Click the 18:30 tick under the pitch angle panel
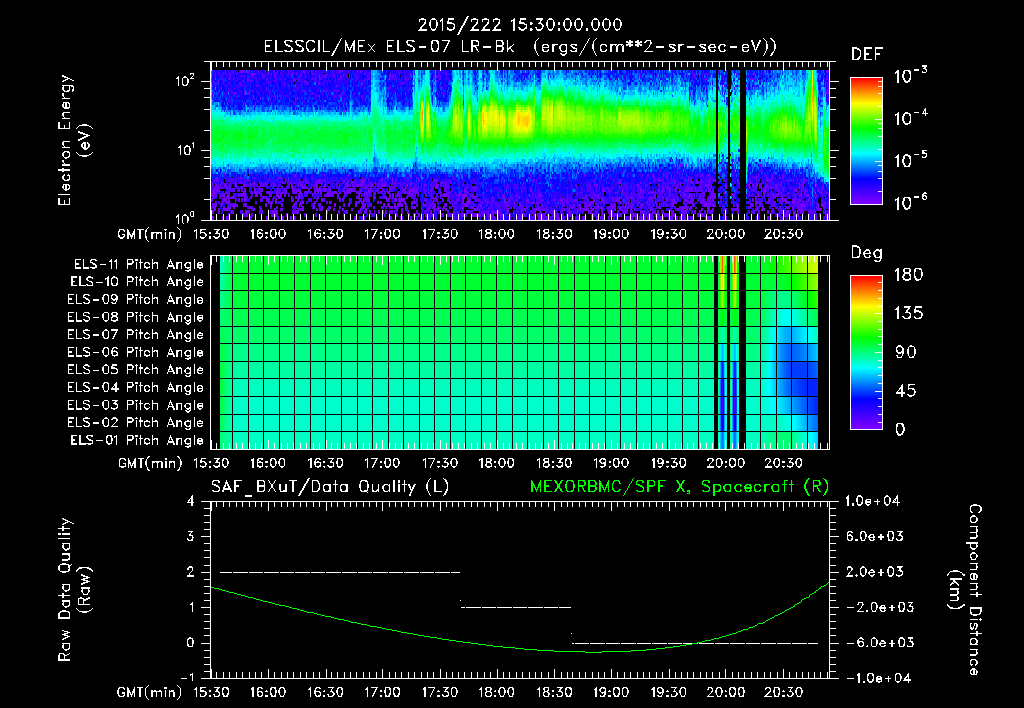The height and width of the screenshot is (708, 1024). 554,463
